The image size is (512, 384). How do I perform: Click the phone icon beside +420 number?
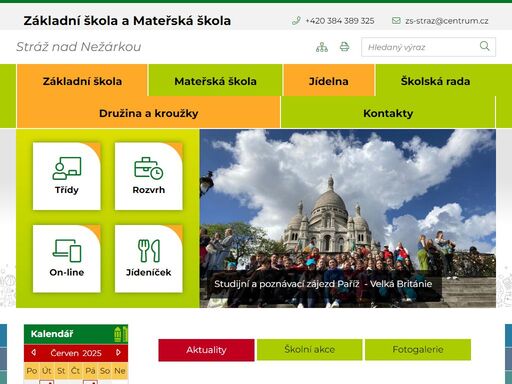296,21
